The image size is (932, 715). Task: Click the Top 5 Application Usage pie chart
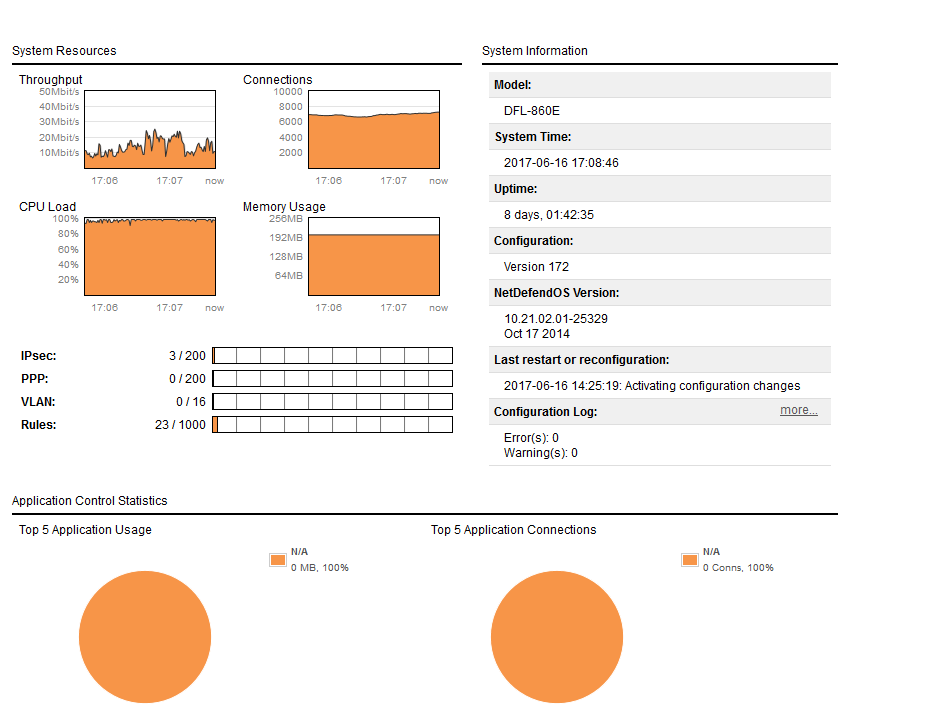[145, 637]
